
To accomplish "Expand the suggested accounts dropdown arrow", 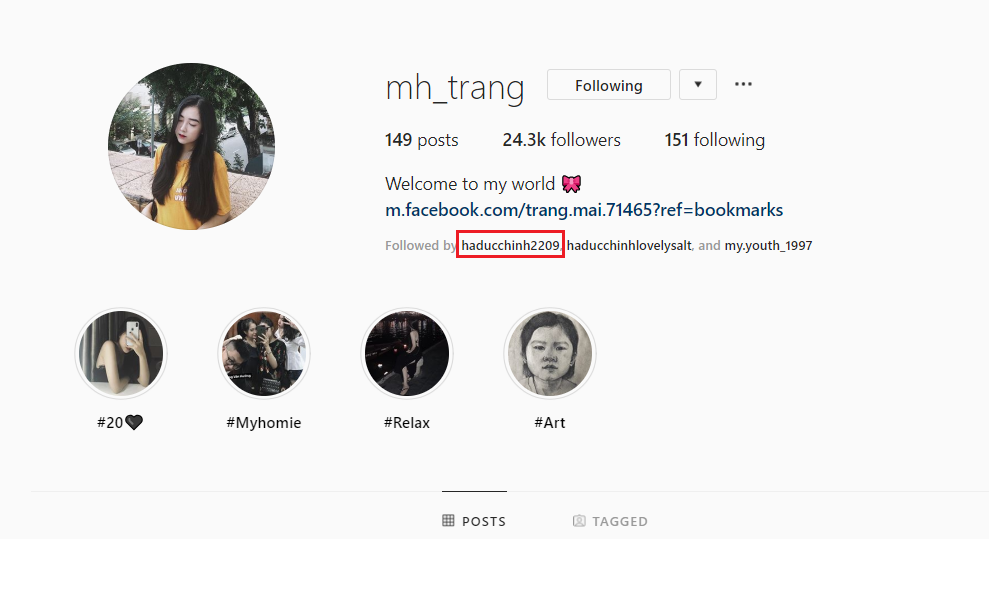I will pos(698,85).
